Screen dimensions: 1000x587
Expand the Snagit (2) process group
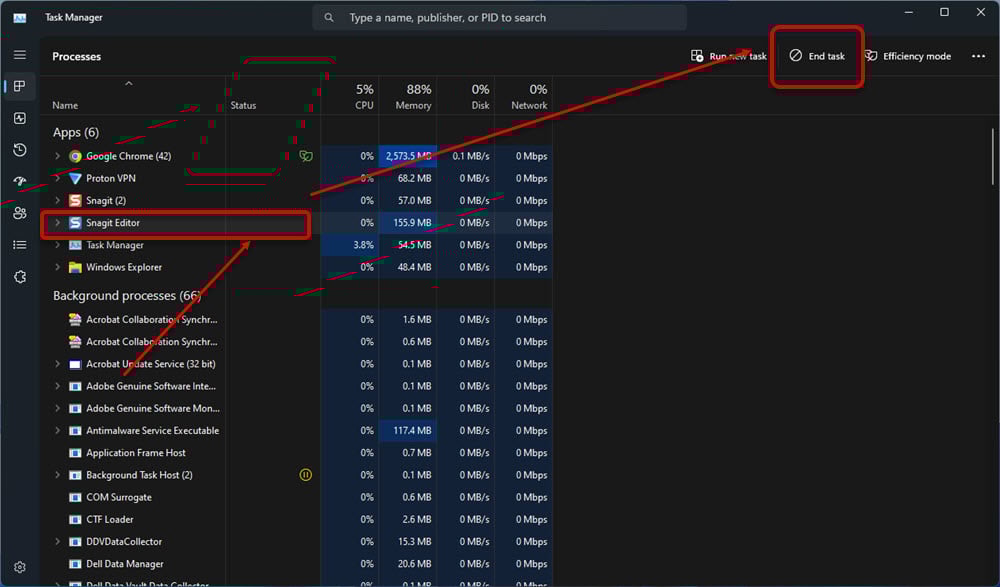tap(57, 201)
